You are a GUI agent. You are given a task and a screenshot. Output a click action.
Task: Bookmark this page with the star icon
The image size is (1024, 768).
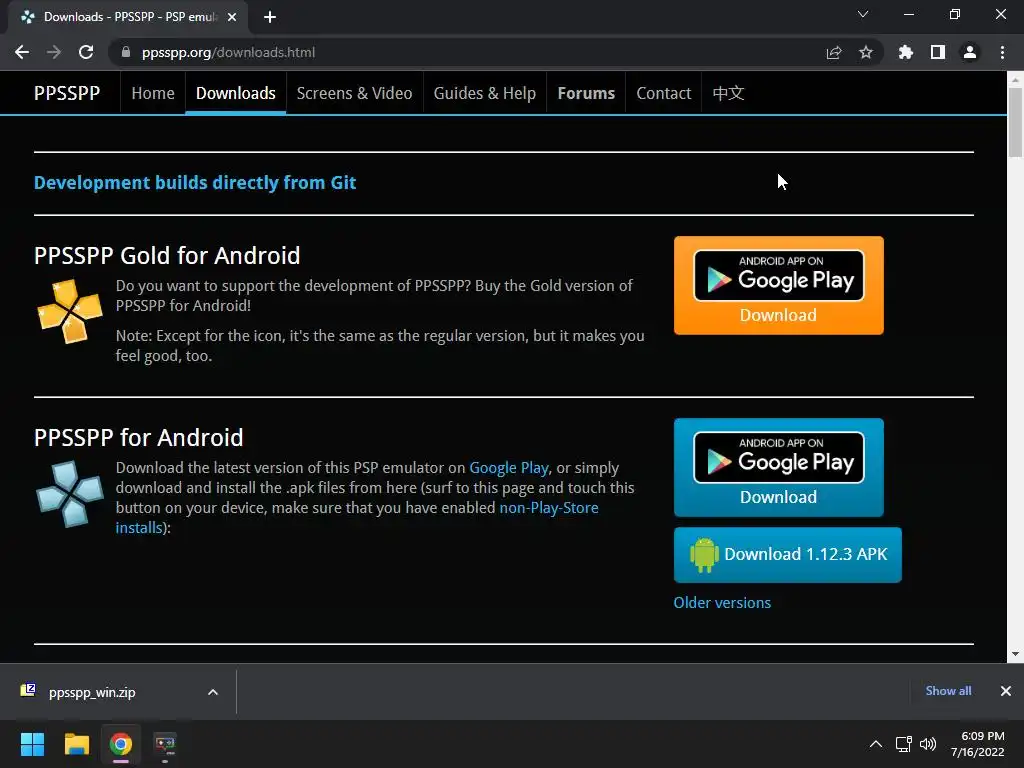[865, 52]
